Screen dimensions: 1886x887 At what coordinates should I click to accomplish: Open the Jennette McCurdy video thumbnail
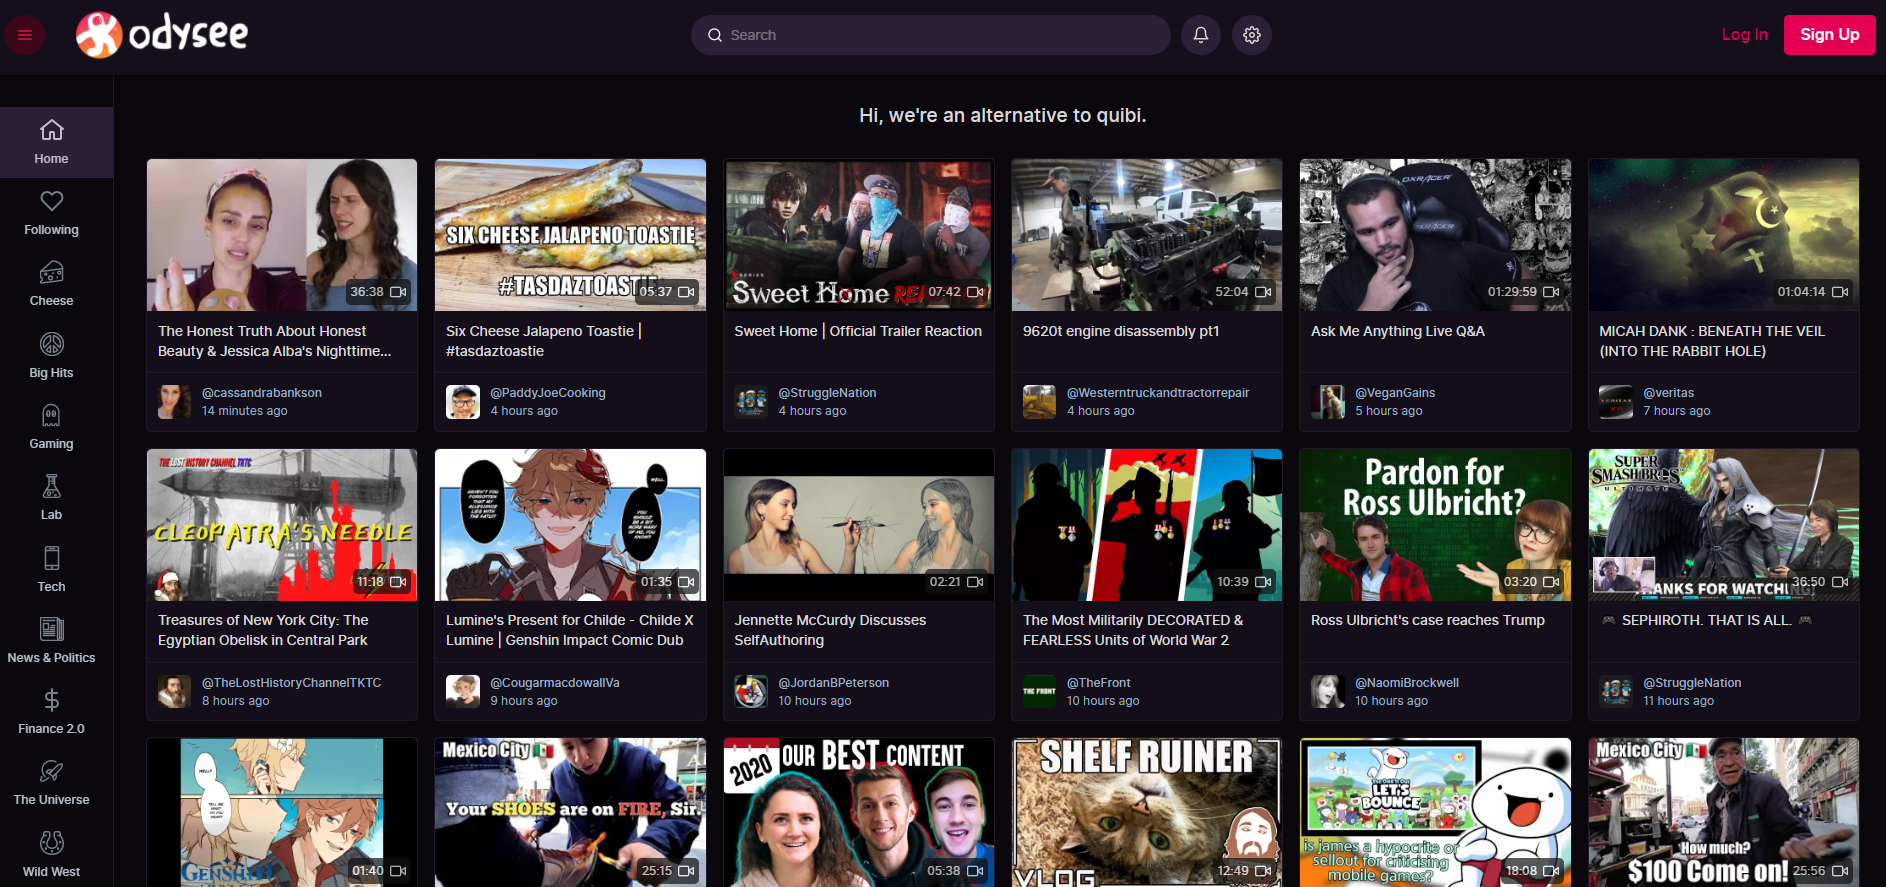coord(859,525)
